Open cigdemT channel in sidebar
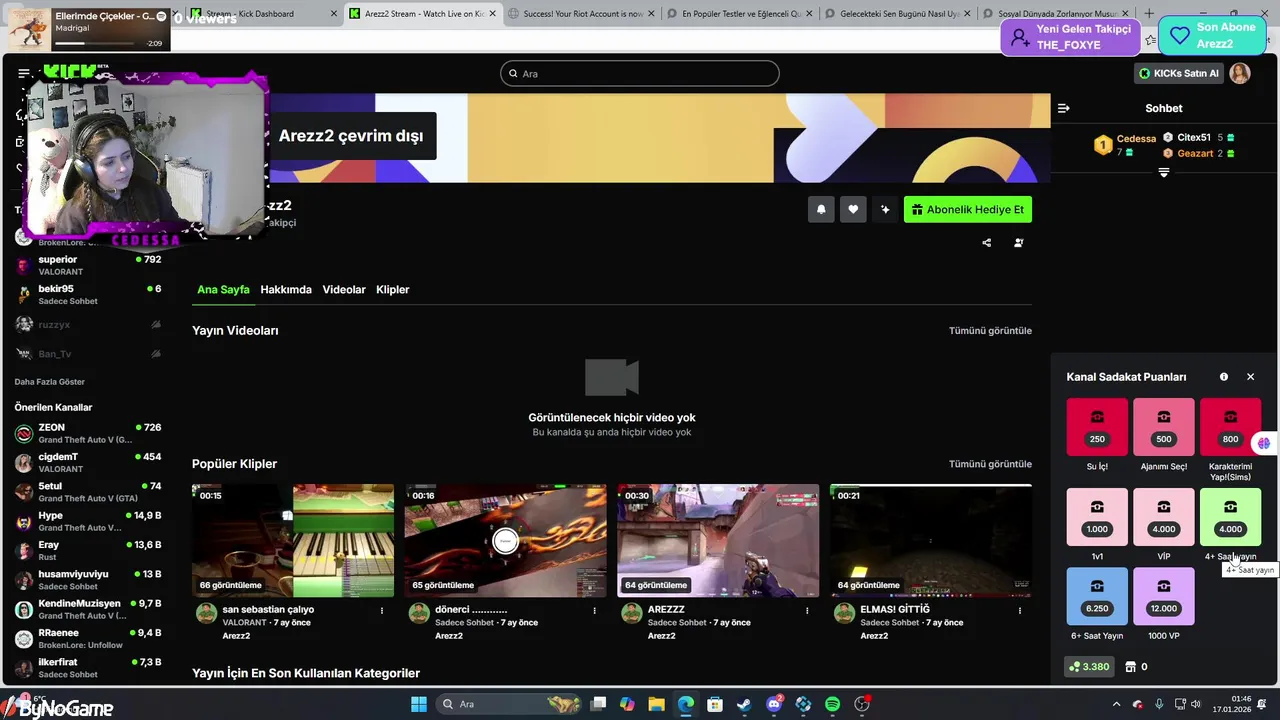Viewport: 1280px width, 720px height. click(88, 463)
